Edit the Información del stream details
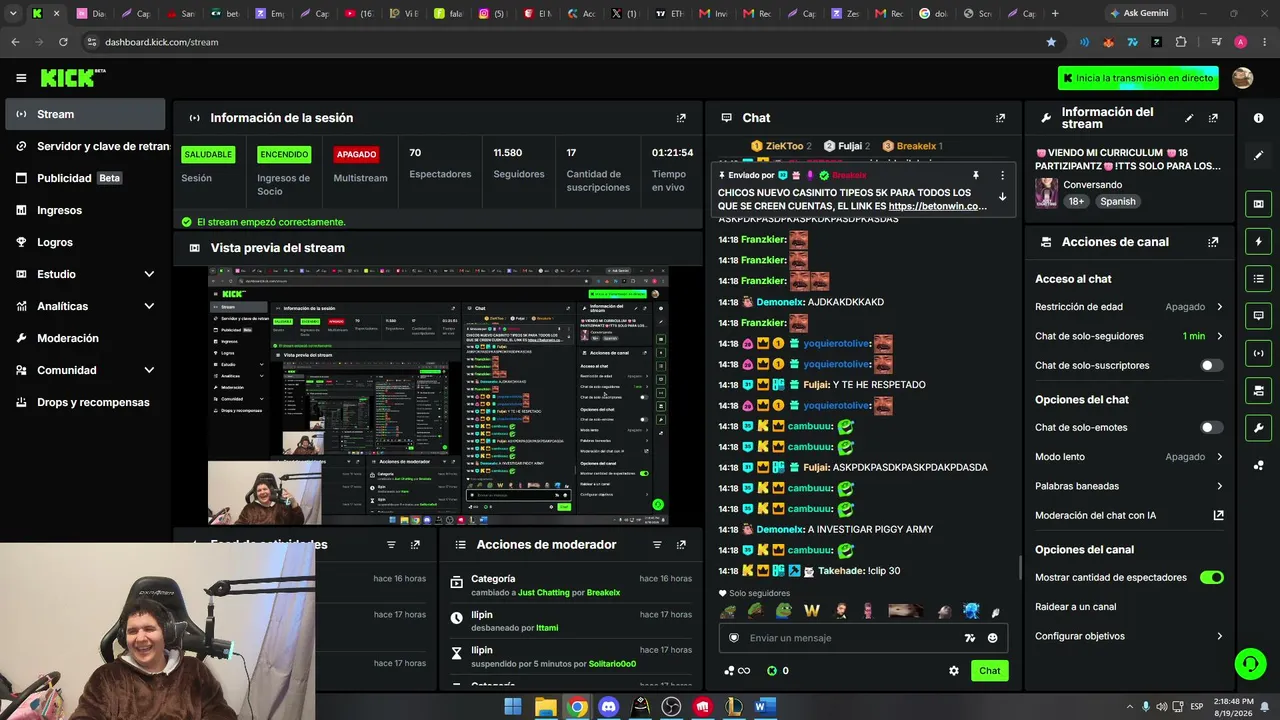The height and width of the screenshot is (720, 1280). [x=1189, y=118]
